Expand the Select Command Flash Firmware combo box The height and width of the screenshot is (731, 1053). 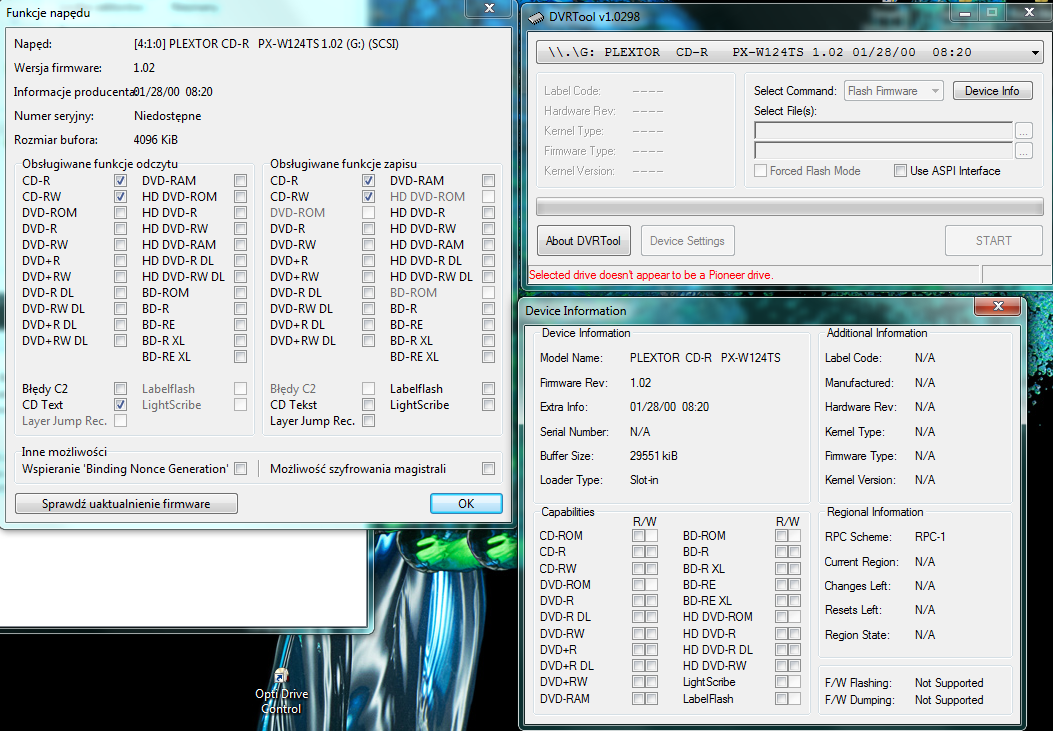point(894,91)
